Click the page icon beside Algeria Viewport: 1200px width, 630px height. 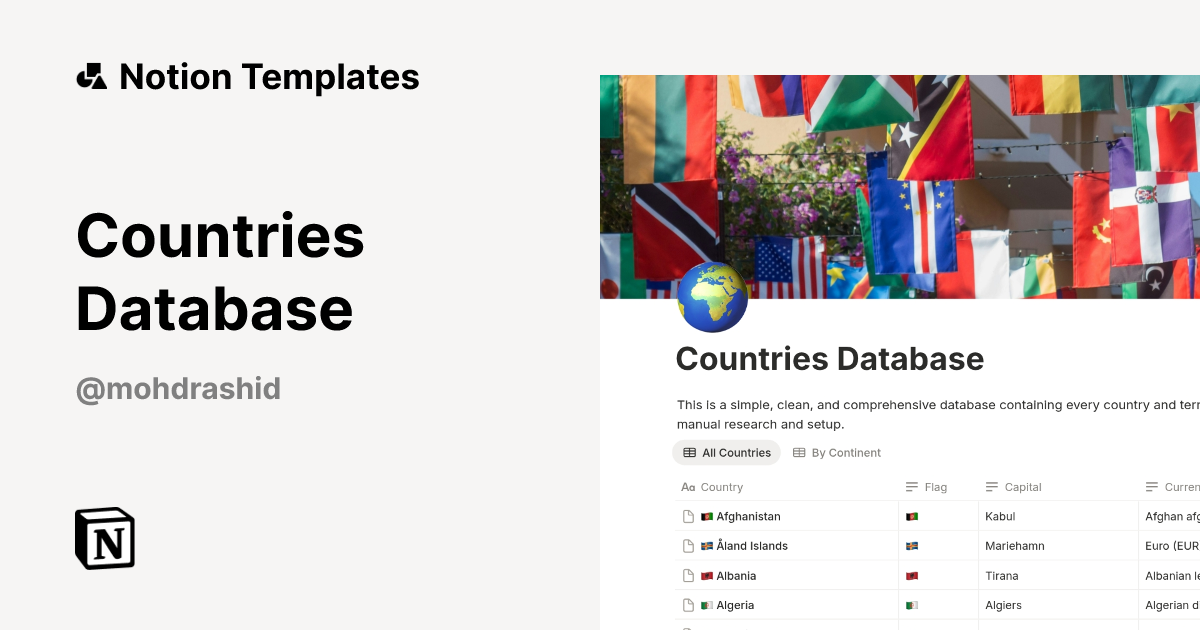click(x=688, y=605)
